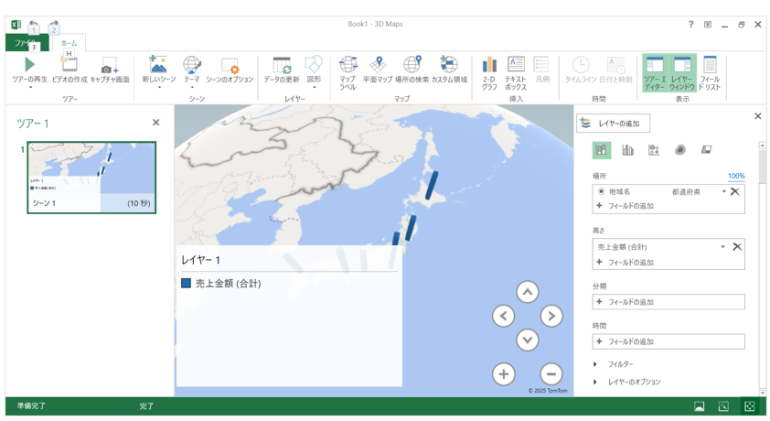Screen dimensions: 770x421
Task: Select the ホーム ribbon tab
Action: (x=69, y=43)
